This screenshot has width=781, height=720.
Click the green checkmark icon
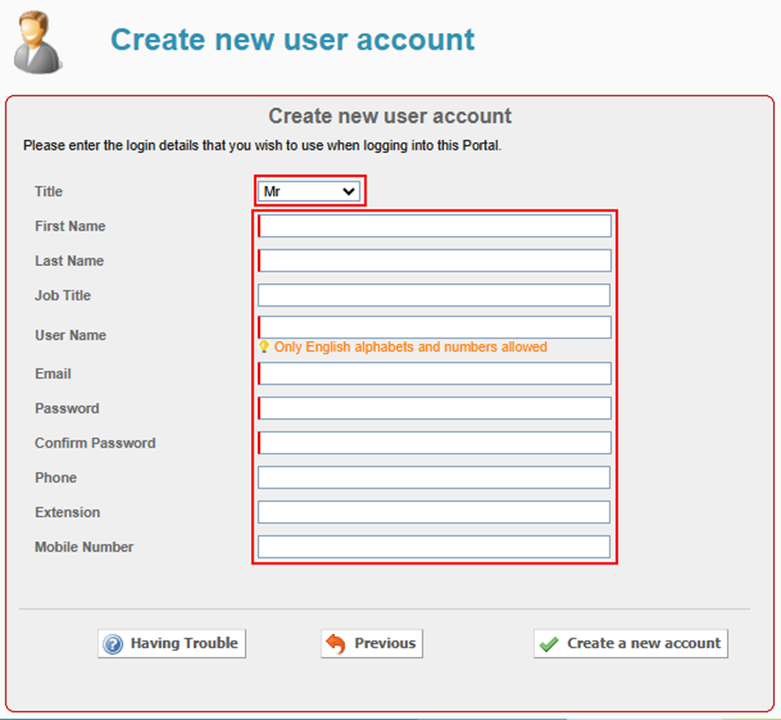coord(548,644)
